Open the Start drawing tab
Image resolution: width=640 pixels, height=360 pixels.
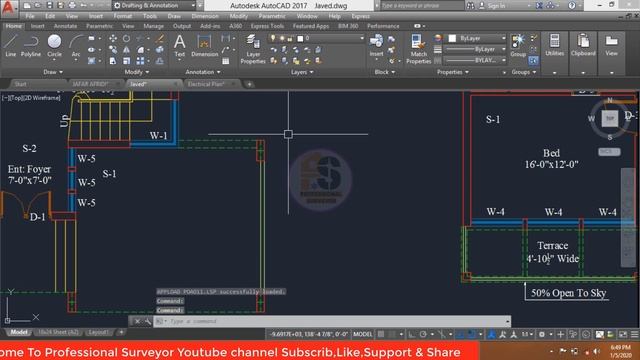[20, 84]
